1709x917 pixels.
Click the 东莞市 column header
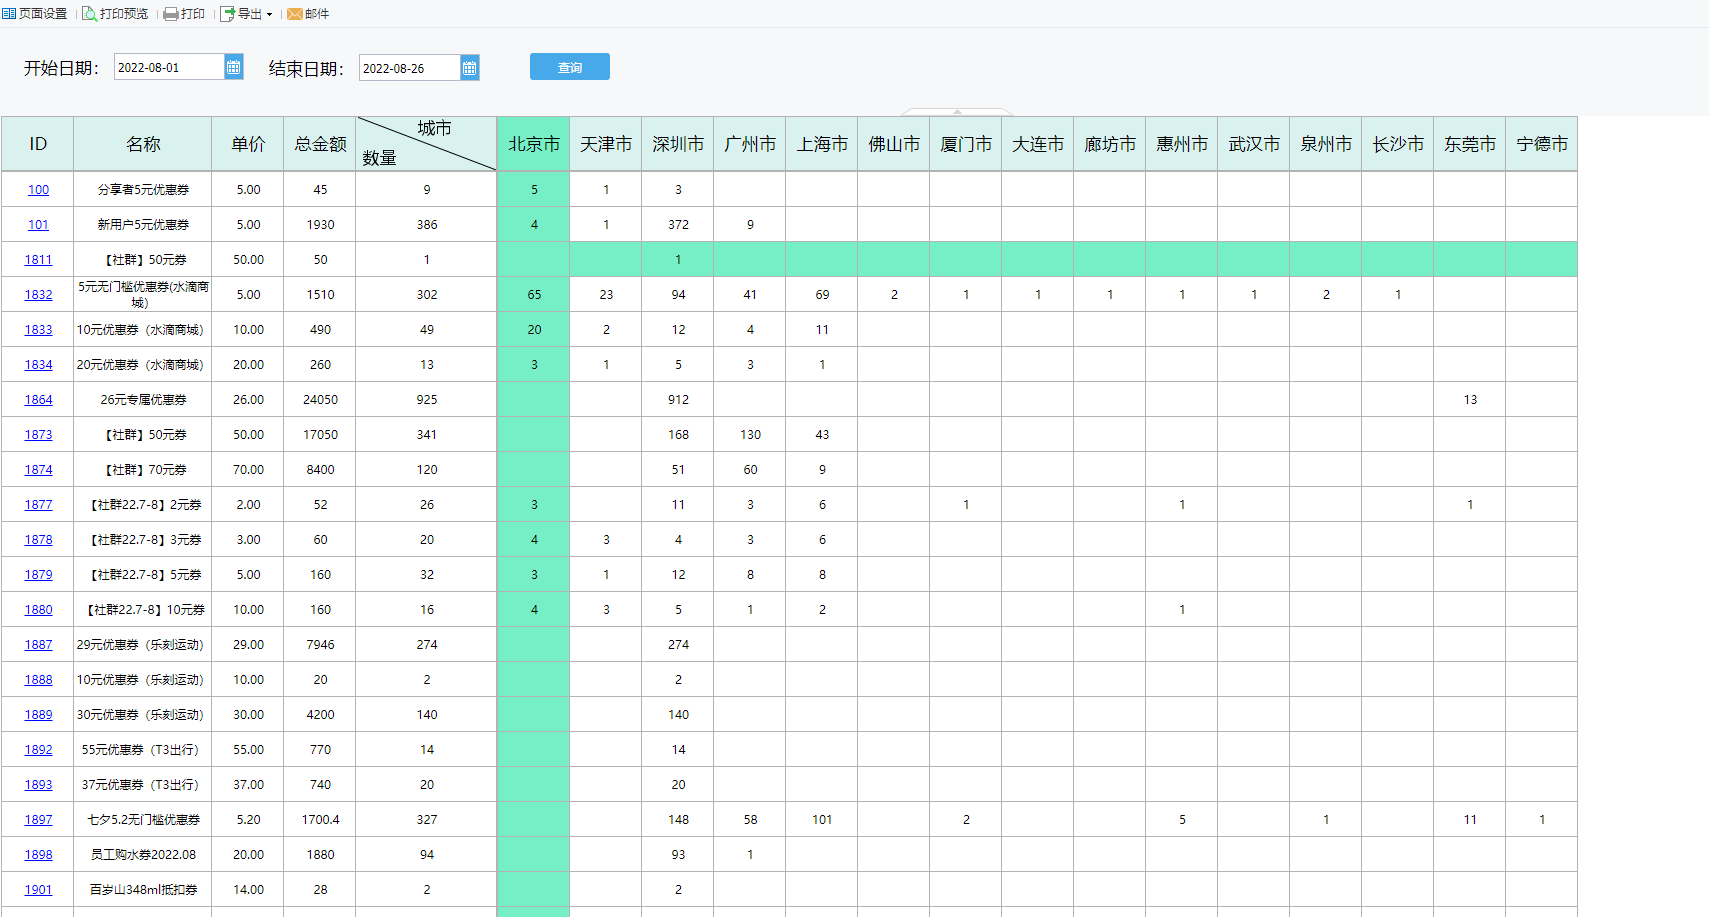pos(1470,144)
